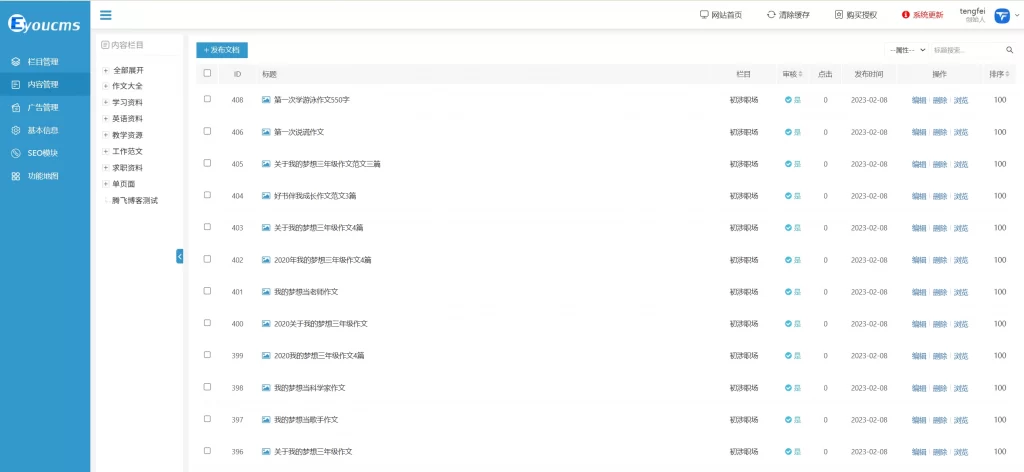Click the red 系统更新 alert icon
The image size is (1024, 472).
pyautogui.click(x=906, y=15)
